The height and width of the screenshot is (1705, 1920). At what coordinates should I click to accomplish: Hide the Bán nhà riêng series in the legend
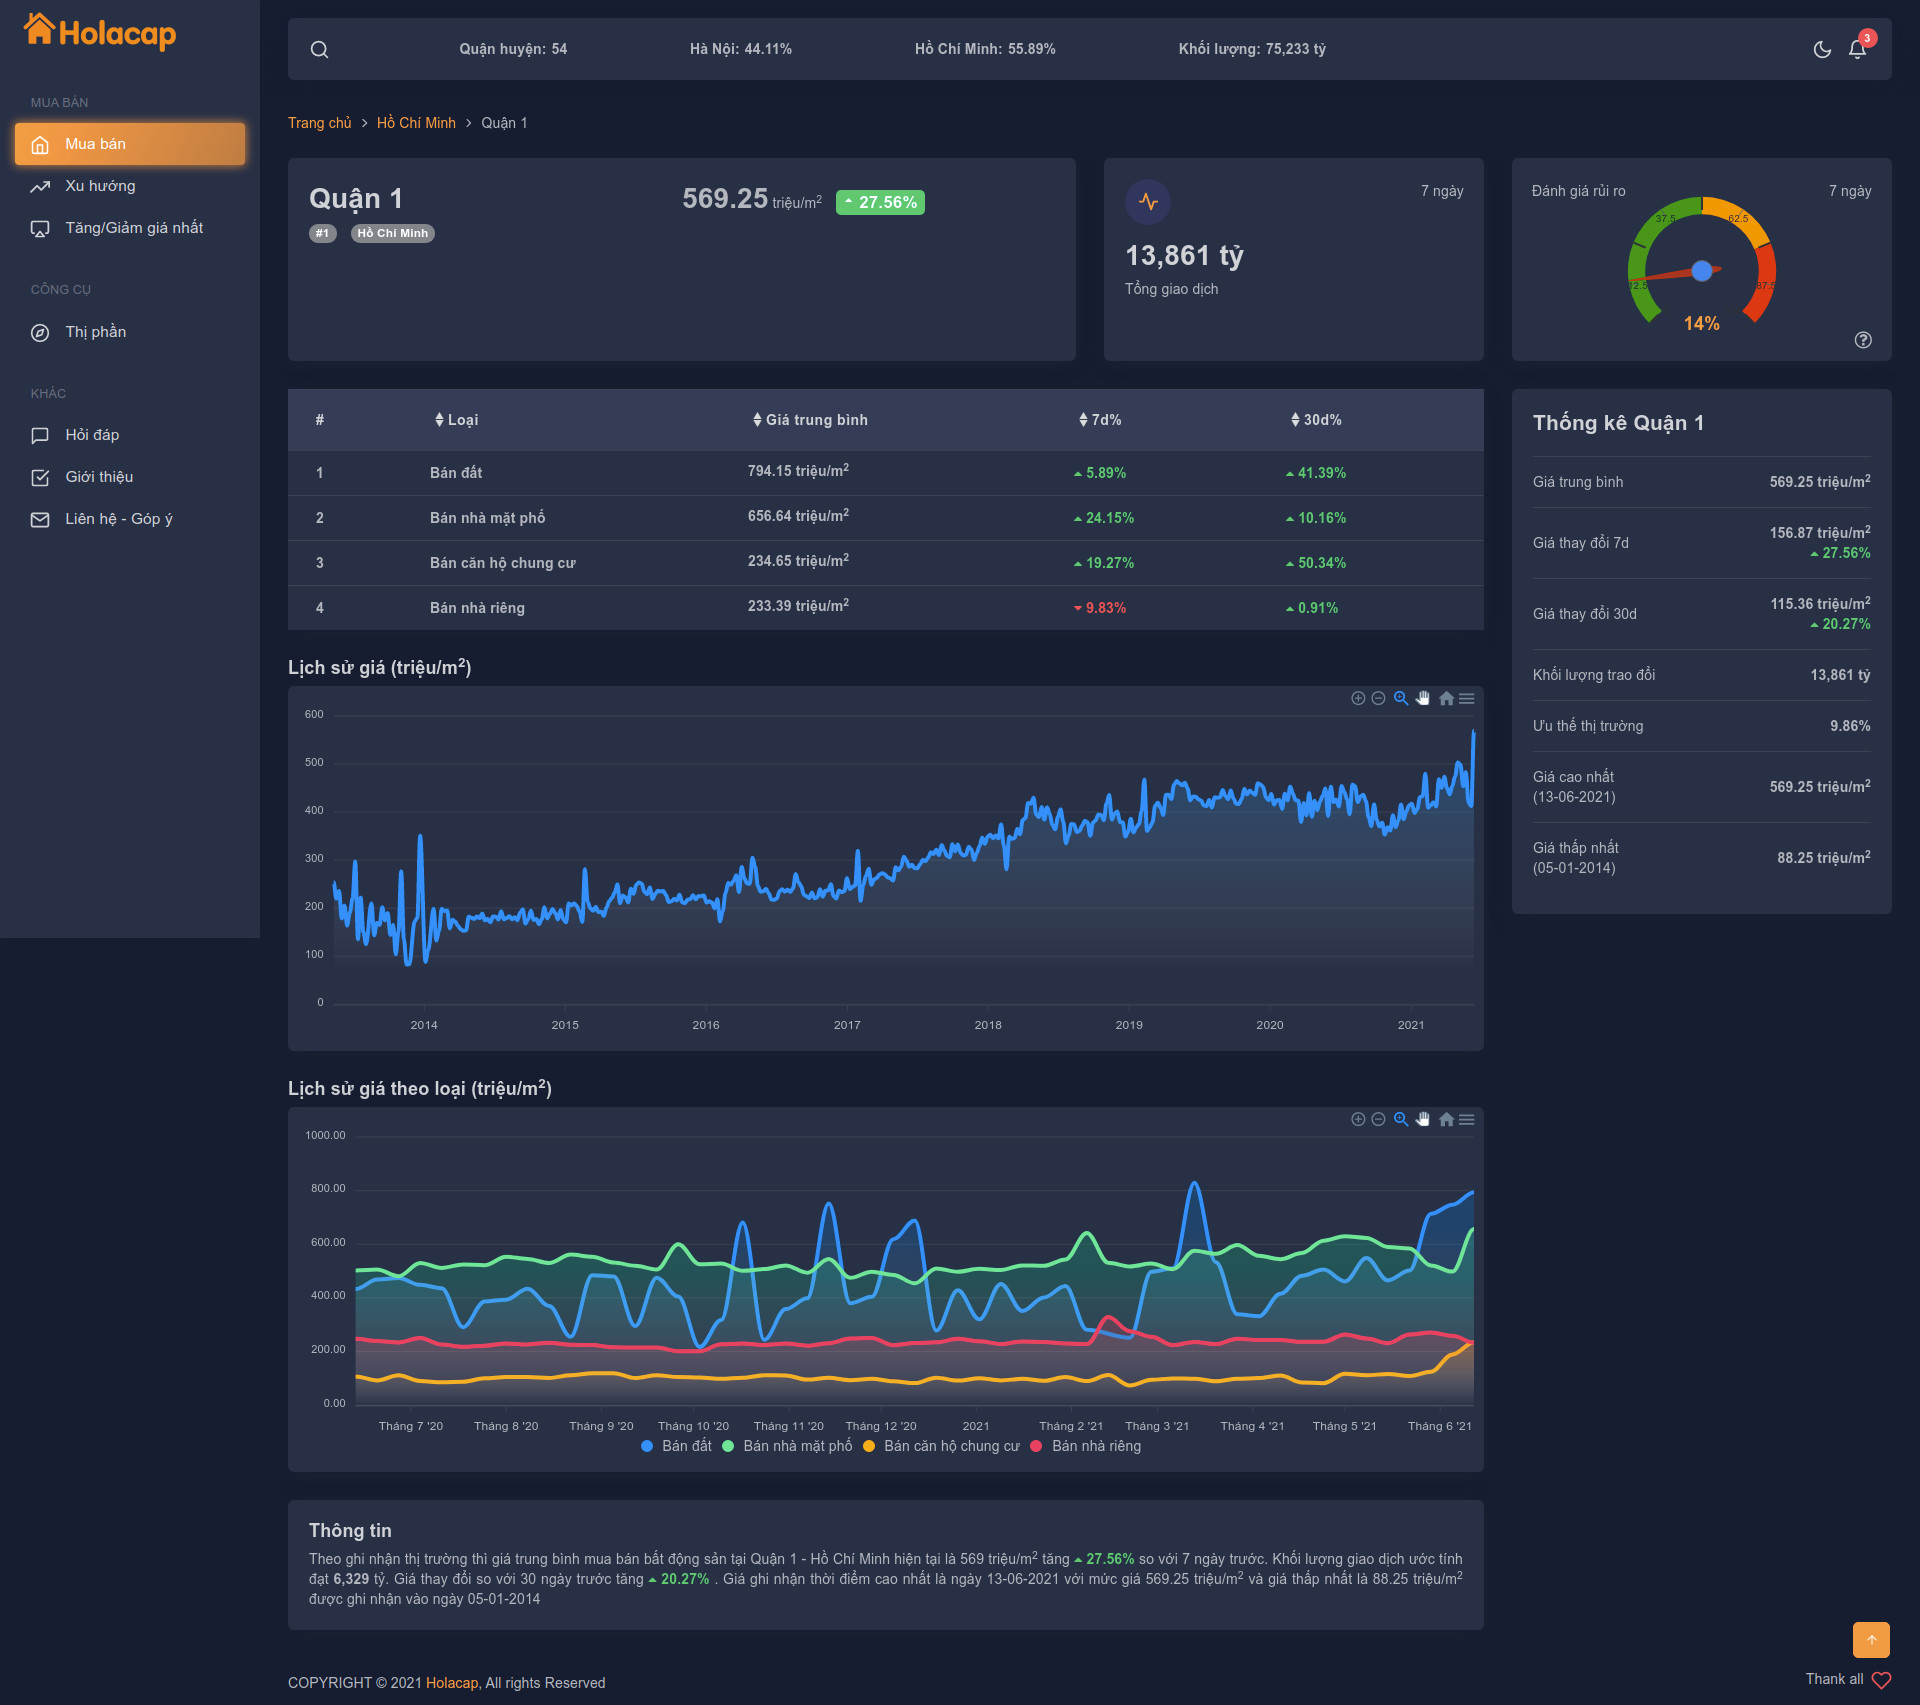(x=1096, y=1446)
